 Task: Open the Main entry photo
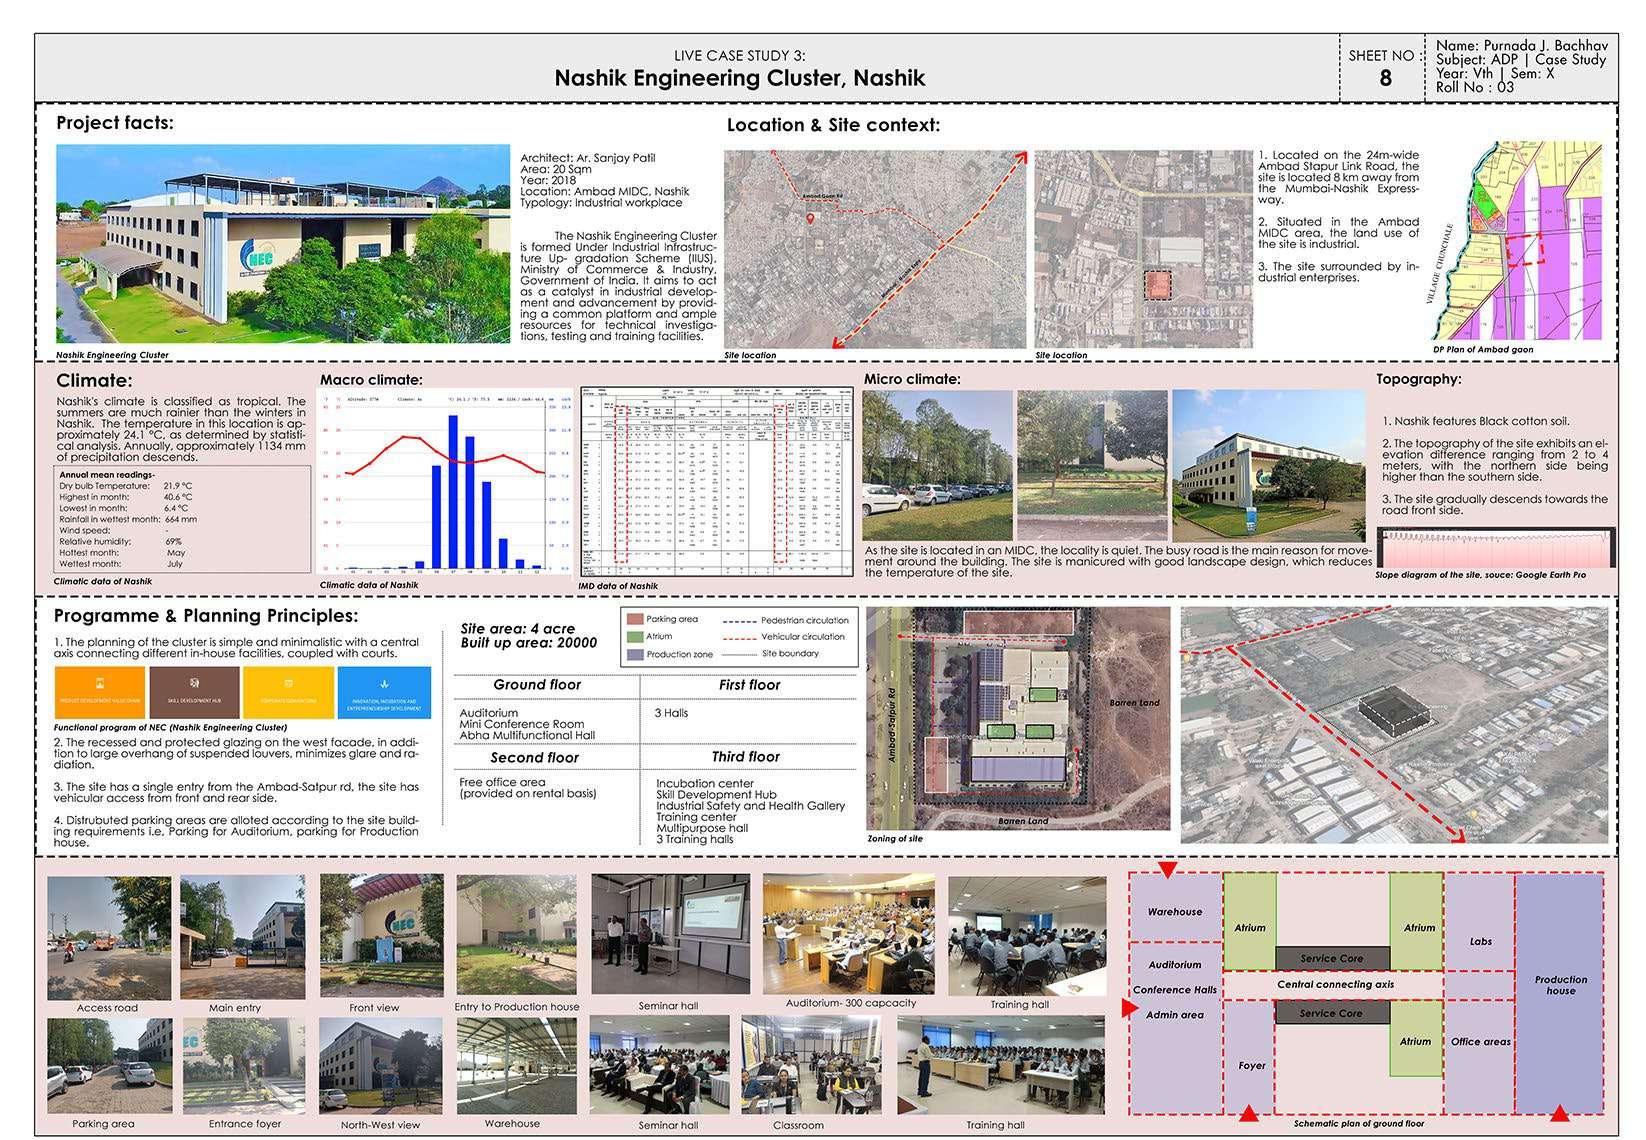(x=243, y=937)
